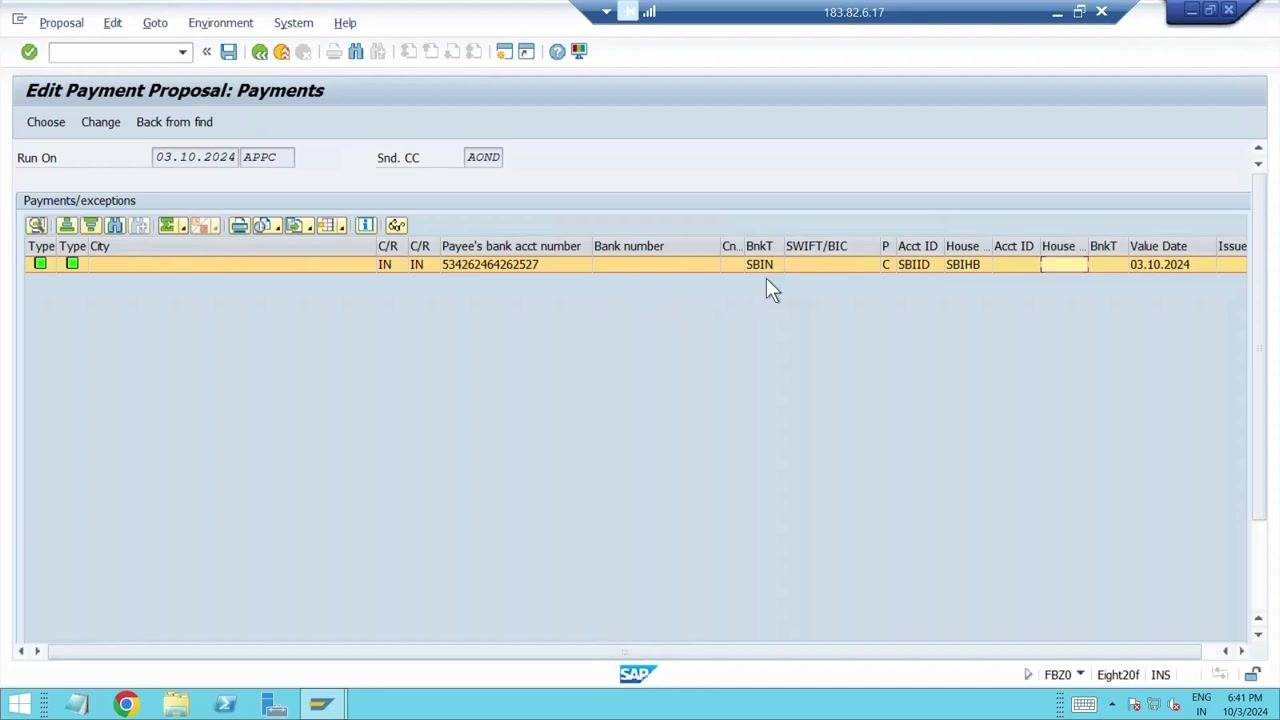Click the grid Find binoculars icon
The image size is (1280, 720).
[115, 225]
